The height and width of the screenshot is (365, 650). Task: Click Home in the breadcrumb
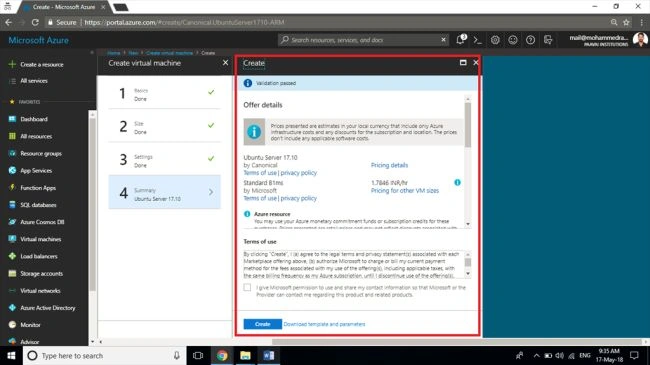pos(114,53)
